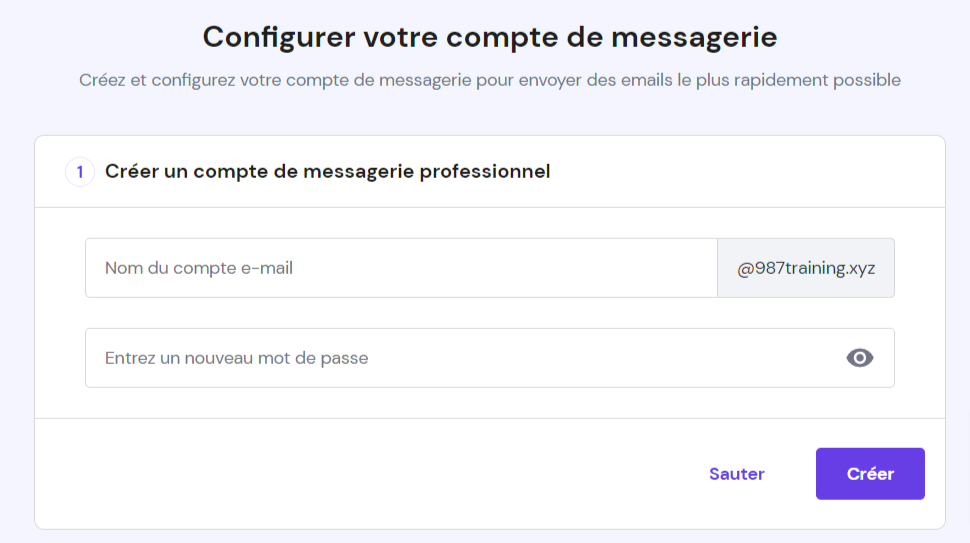Skip setup with the Sauter link
970x543 pixels.
(x=737, y=474)
